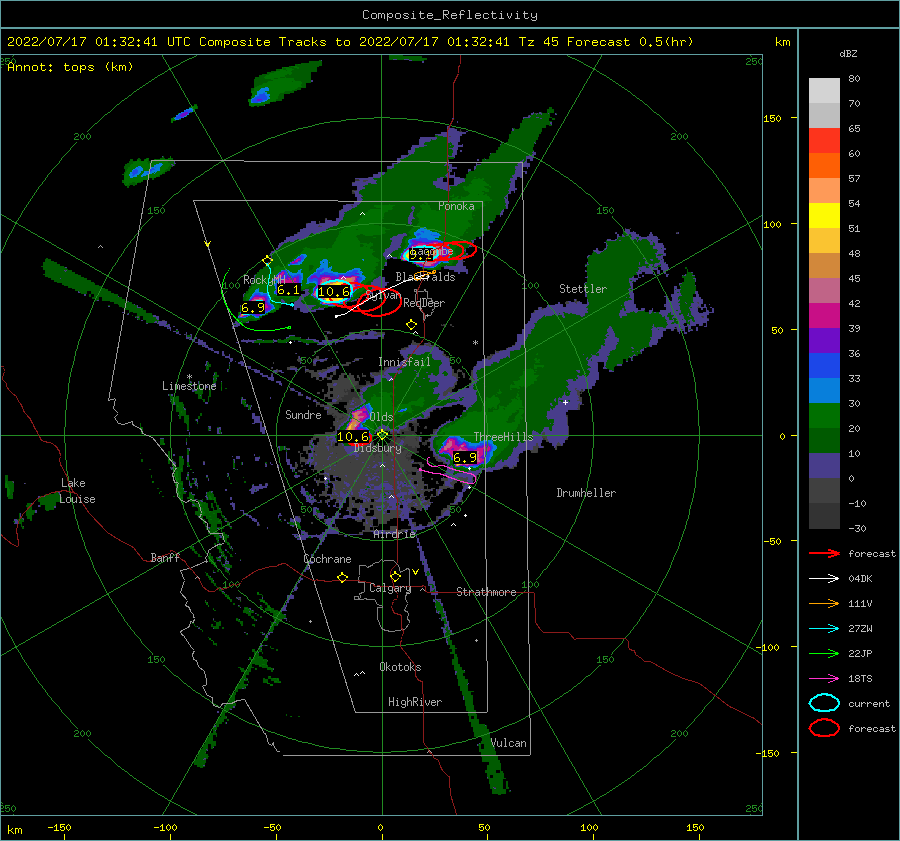Click the Vulcan label
Image resolution: width=900 pixels, height=841 pixels.
coord(508,743)
